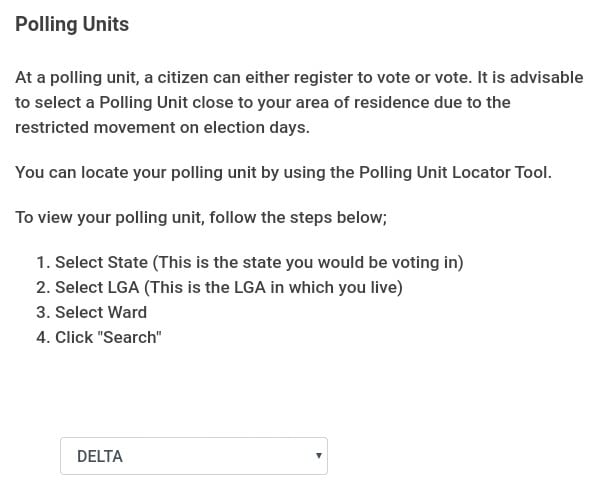Click the Polling Units heading
Viewport: 600px width, 490px height.
coord(72,24)
